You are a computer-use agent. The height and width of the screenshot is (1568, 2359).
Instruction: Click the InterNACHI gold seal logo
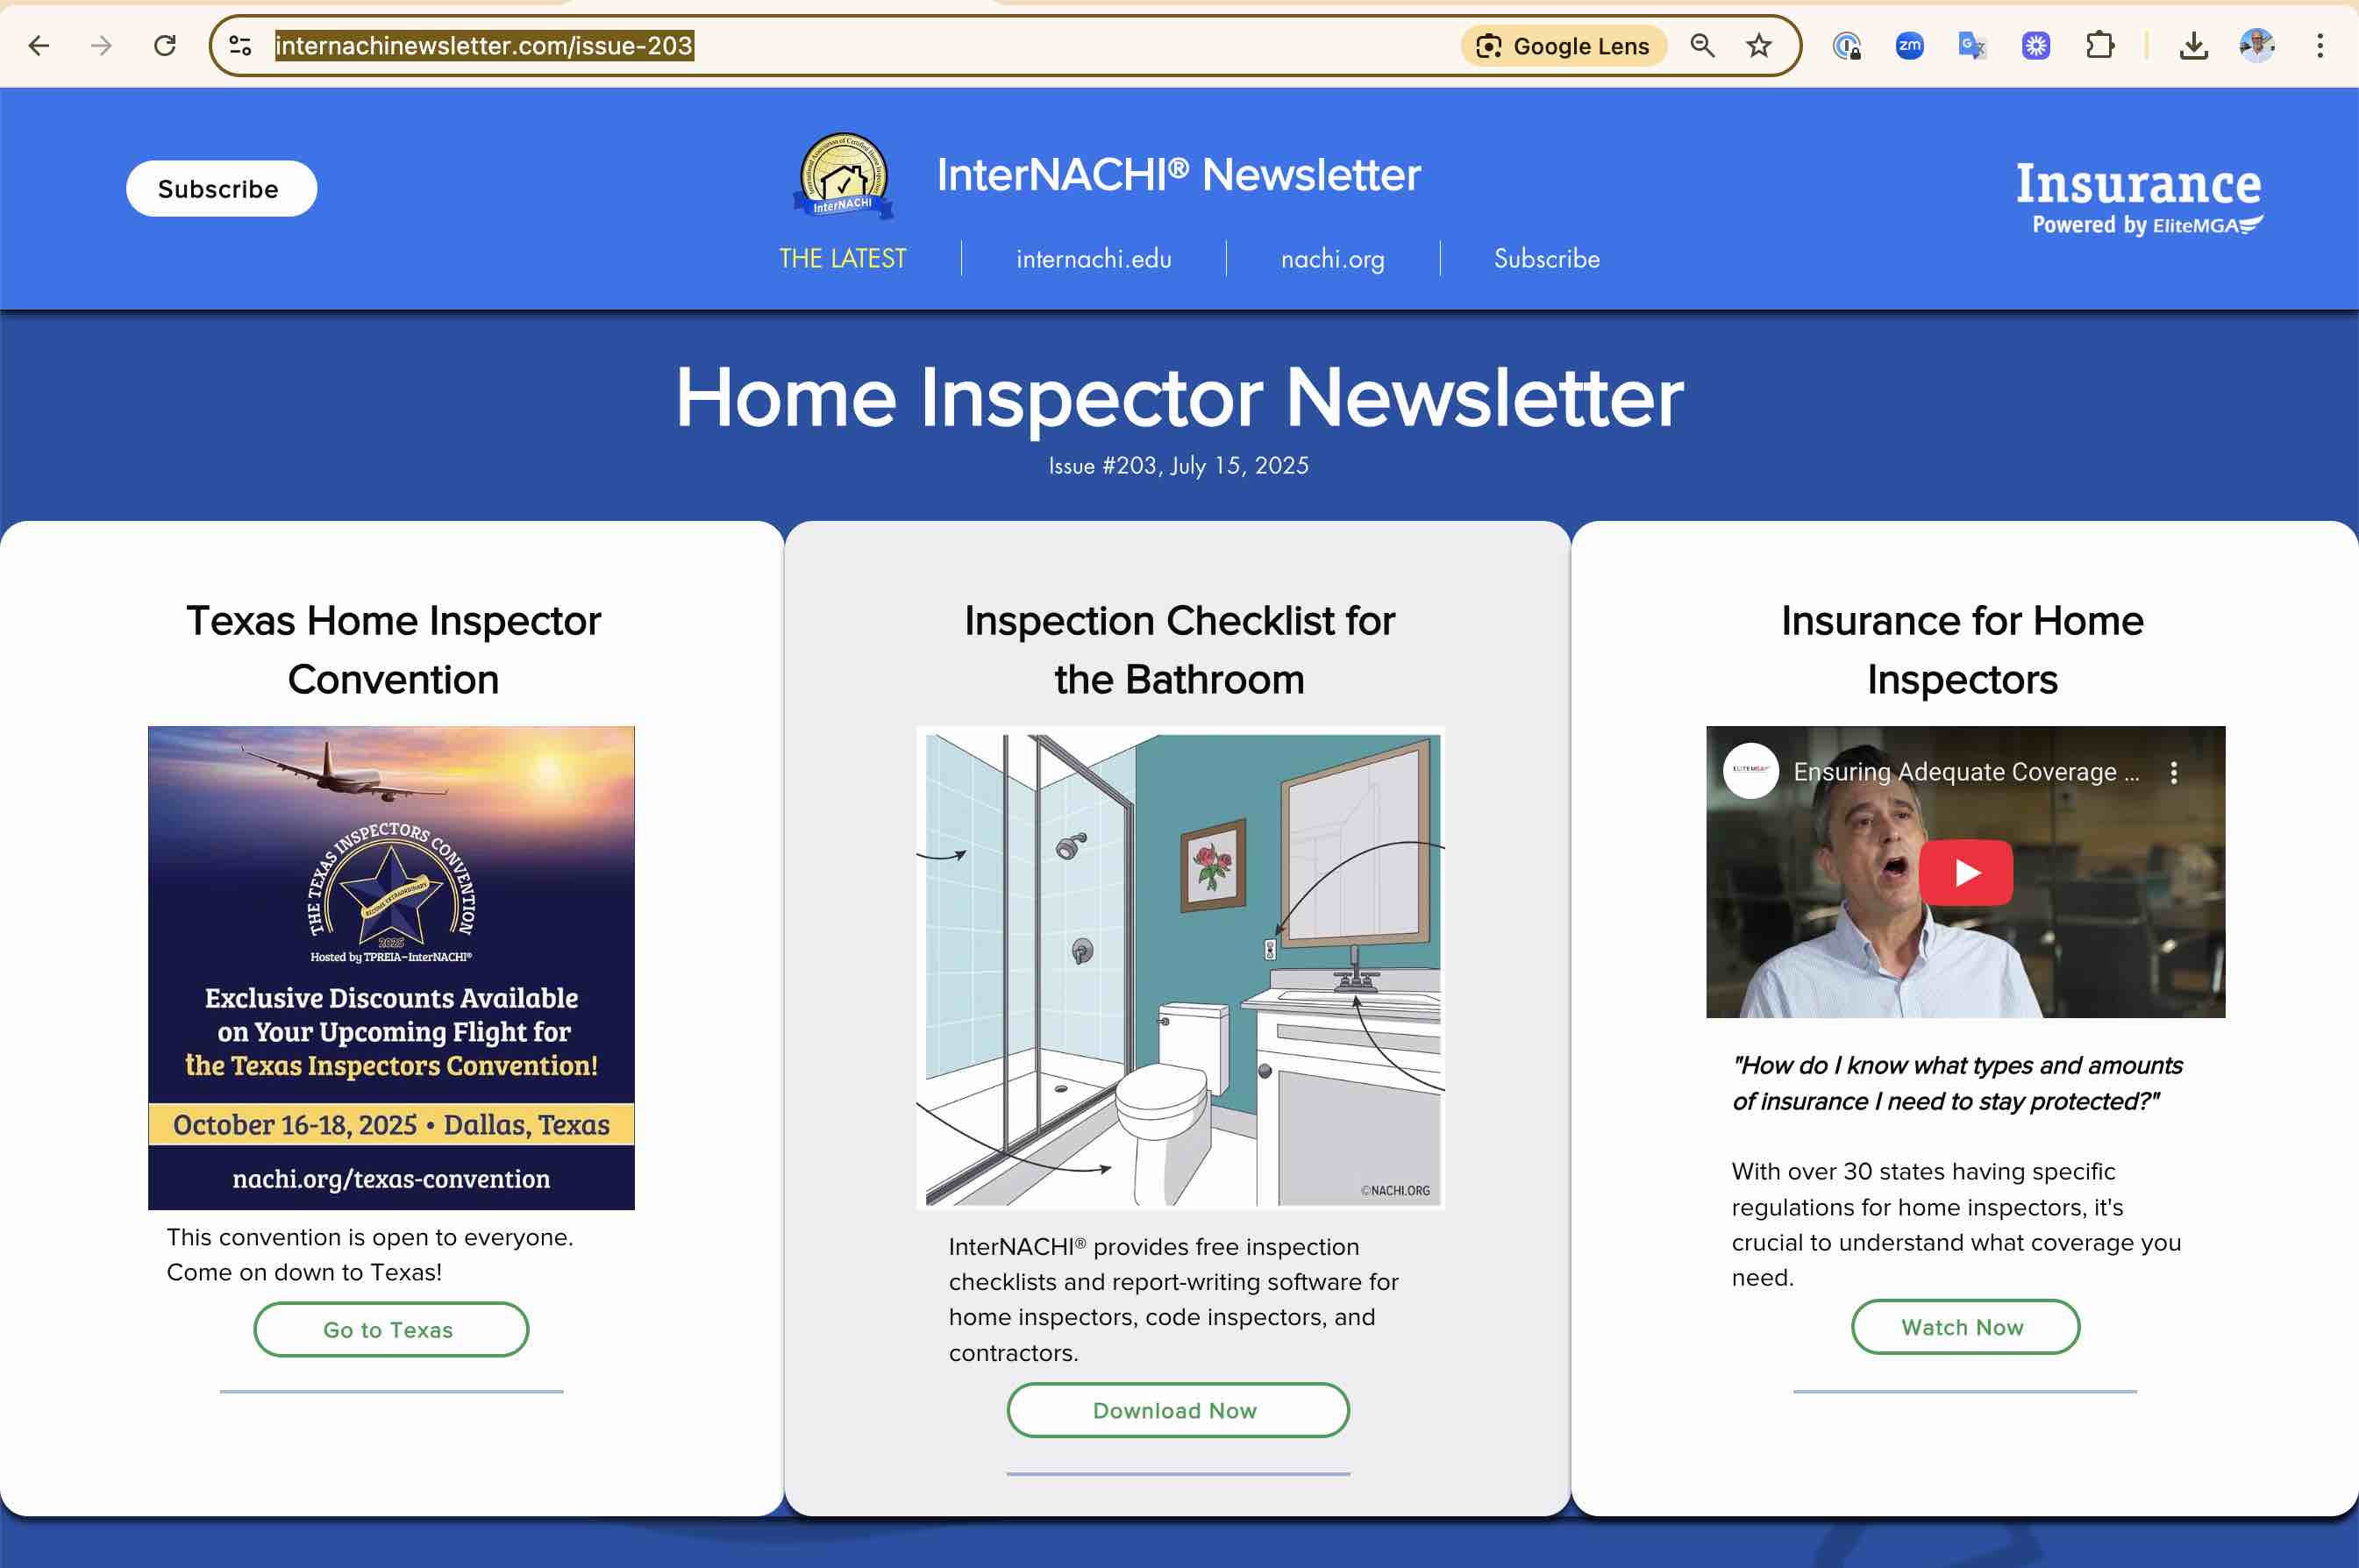[843, 176]
